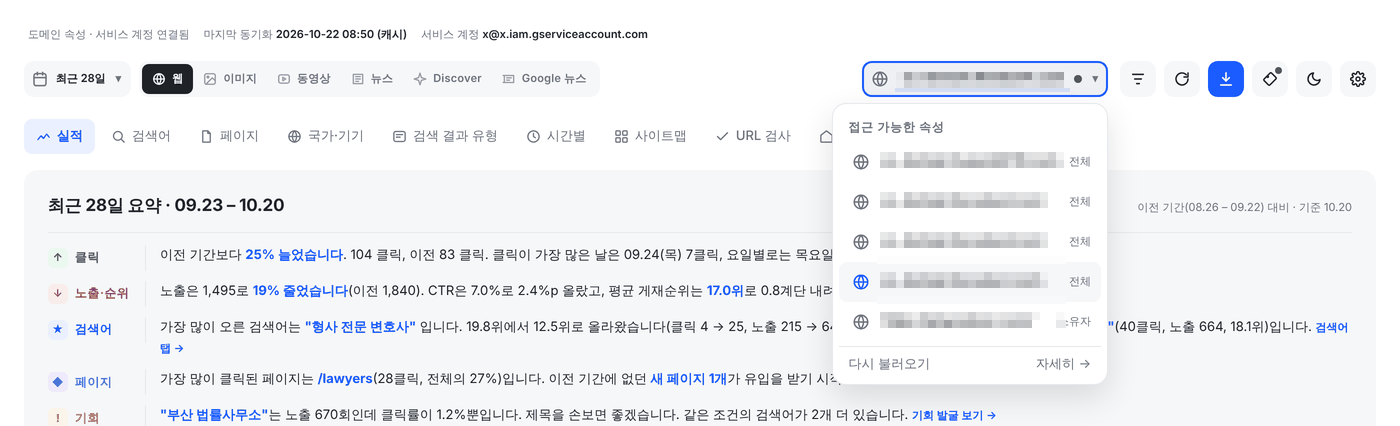Switch to the 시간별 tab
This screenshot has width=1400, height=426.
click(556, 136)
